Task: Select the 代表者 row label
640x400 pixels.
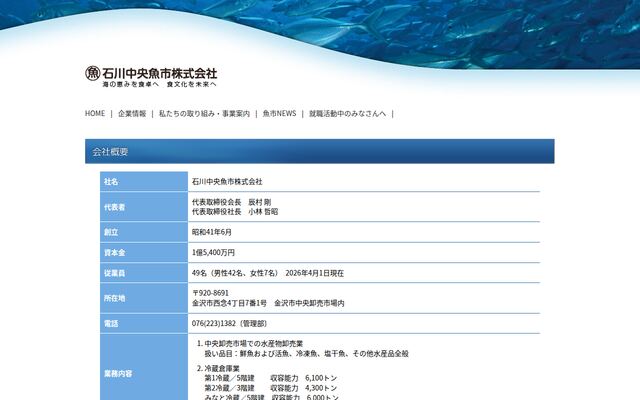Action: point(114,207)
